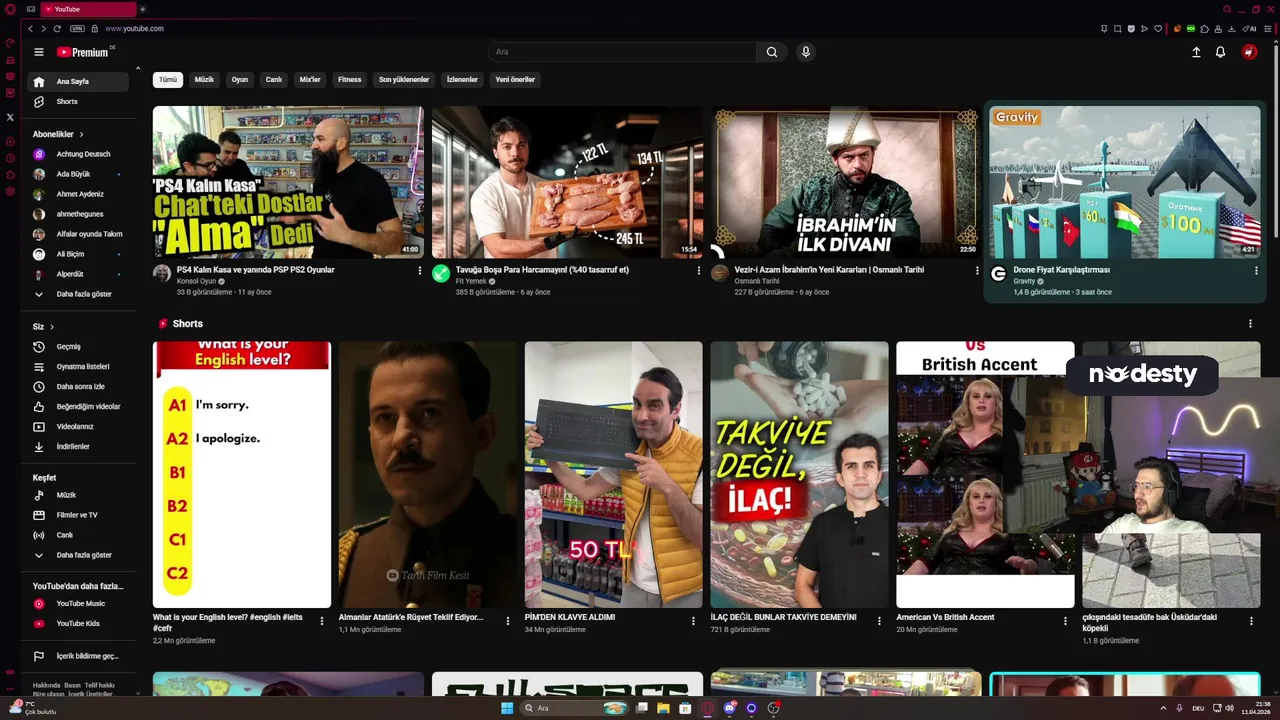Select the Tümü filter chip

coord(168,80)
